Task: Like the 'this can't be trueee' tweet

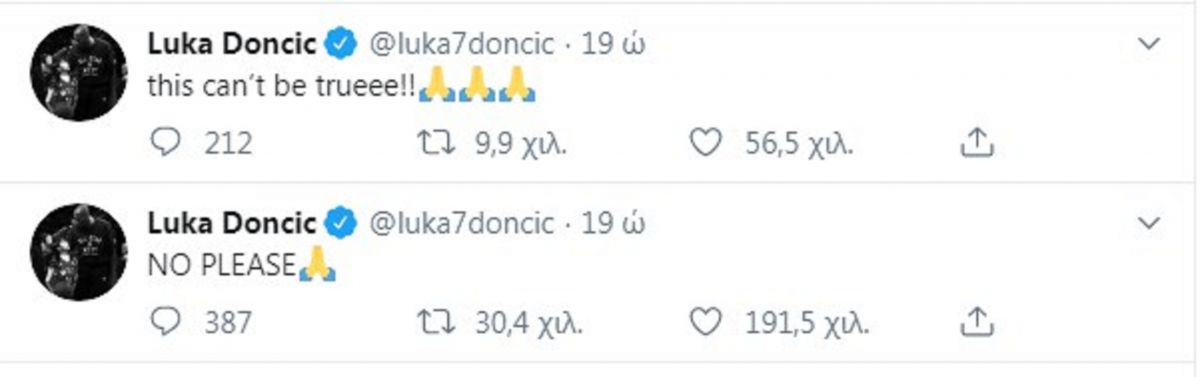Action: point(706,144)
